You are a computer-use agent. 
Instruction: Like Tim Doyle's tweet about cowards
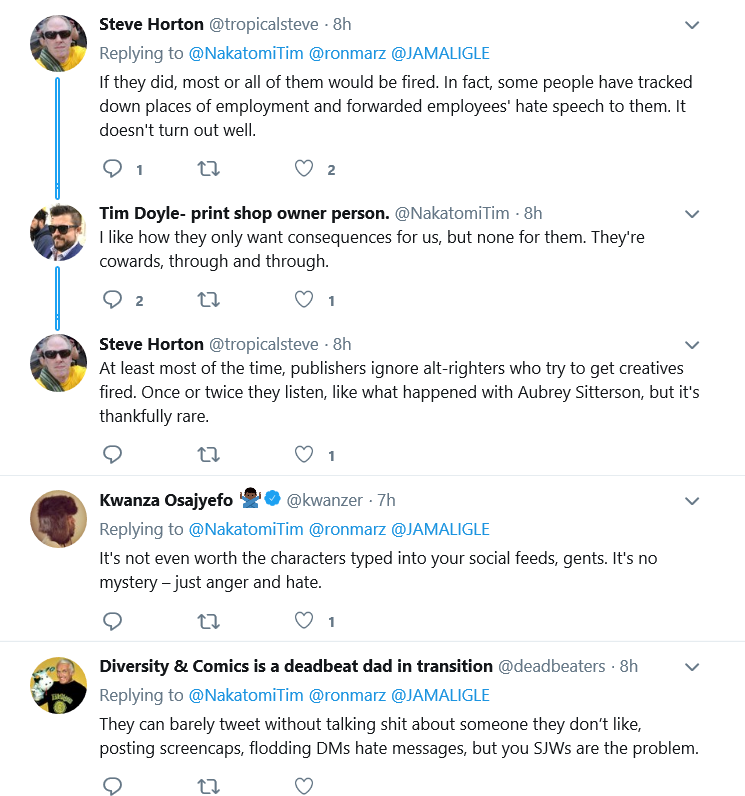[304, 300]
